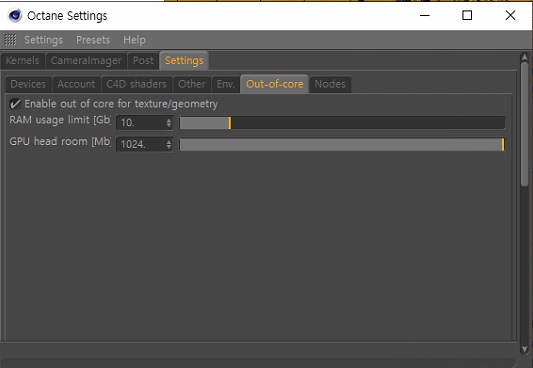
Task: Click the RAM usage limit [Gb] label
Action: 60,120
